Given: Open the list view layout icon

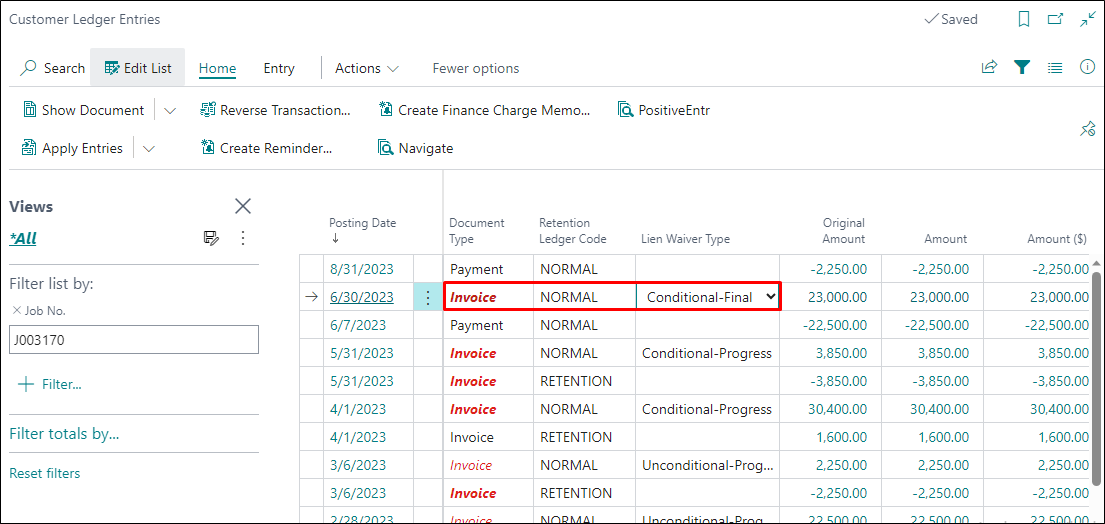Looking at the screenshot, I should click(x=1054, y=67).
